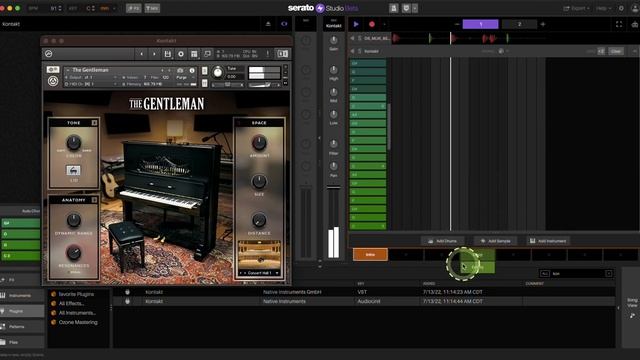
Task: Open the Patterns library tab
Action: coord(22,327)
